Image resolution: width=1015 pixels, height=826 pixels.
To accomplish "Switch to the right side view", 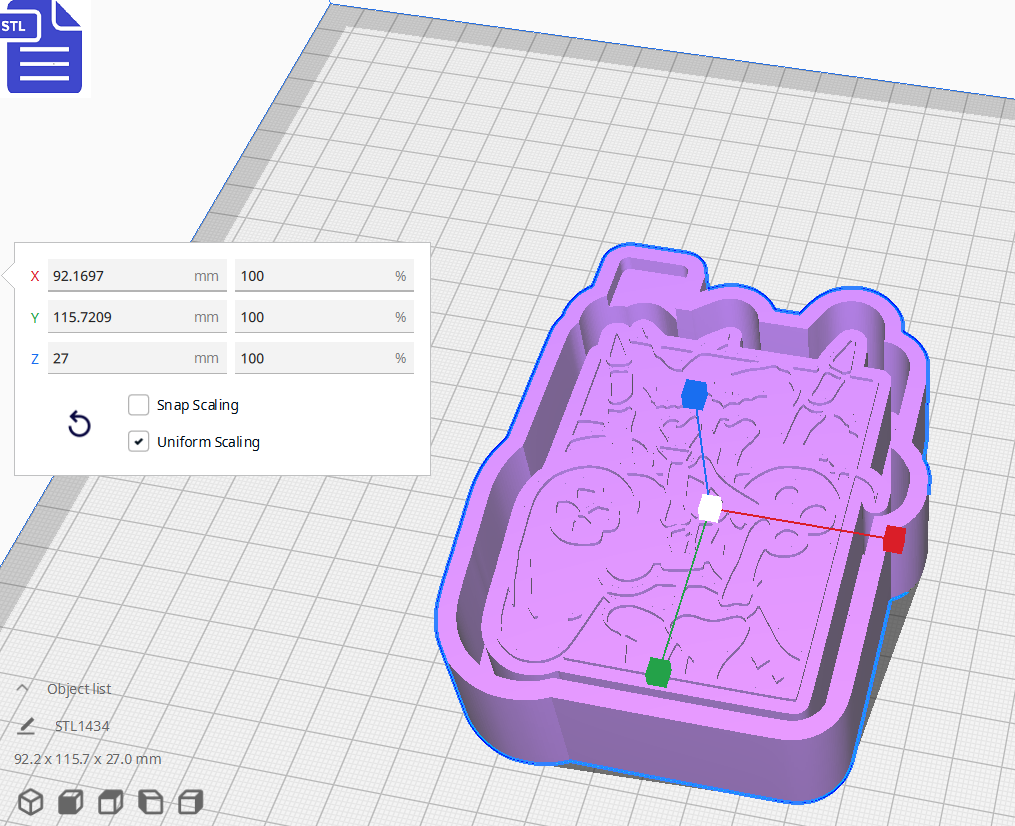I will 189,802.
